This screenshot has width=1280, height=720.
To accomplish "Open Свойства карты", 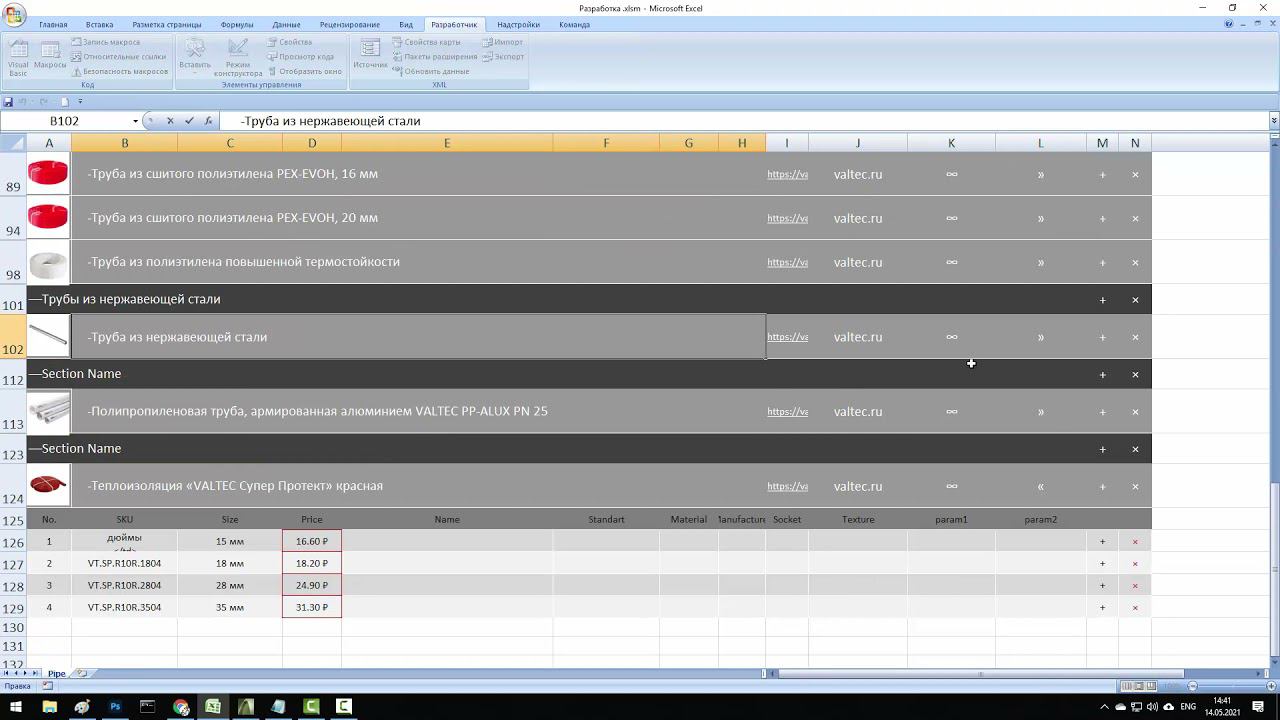I will 426,42.
